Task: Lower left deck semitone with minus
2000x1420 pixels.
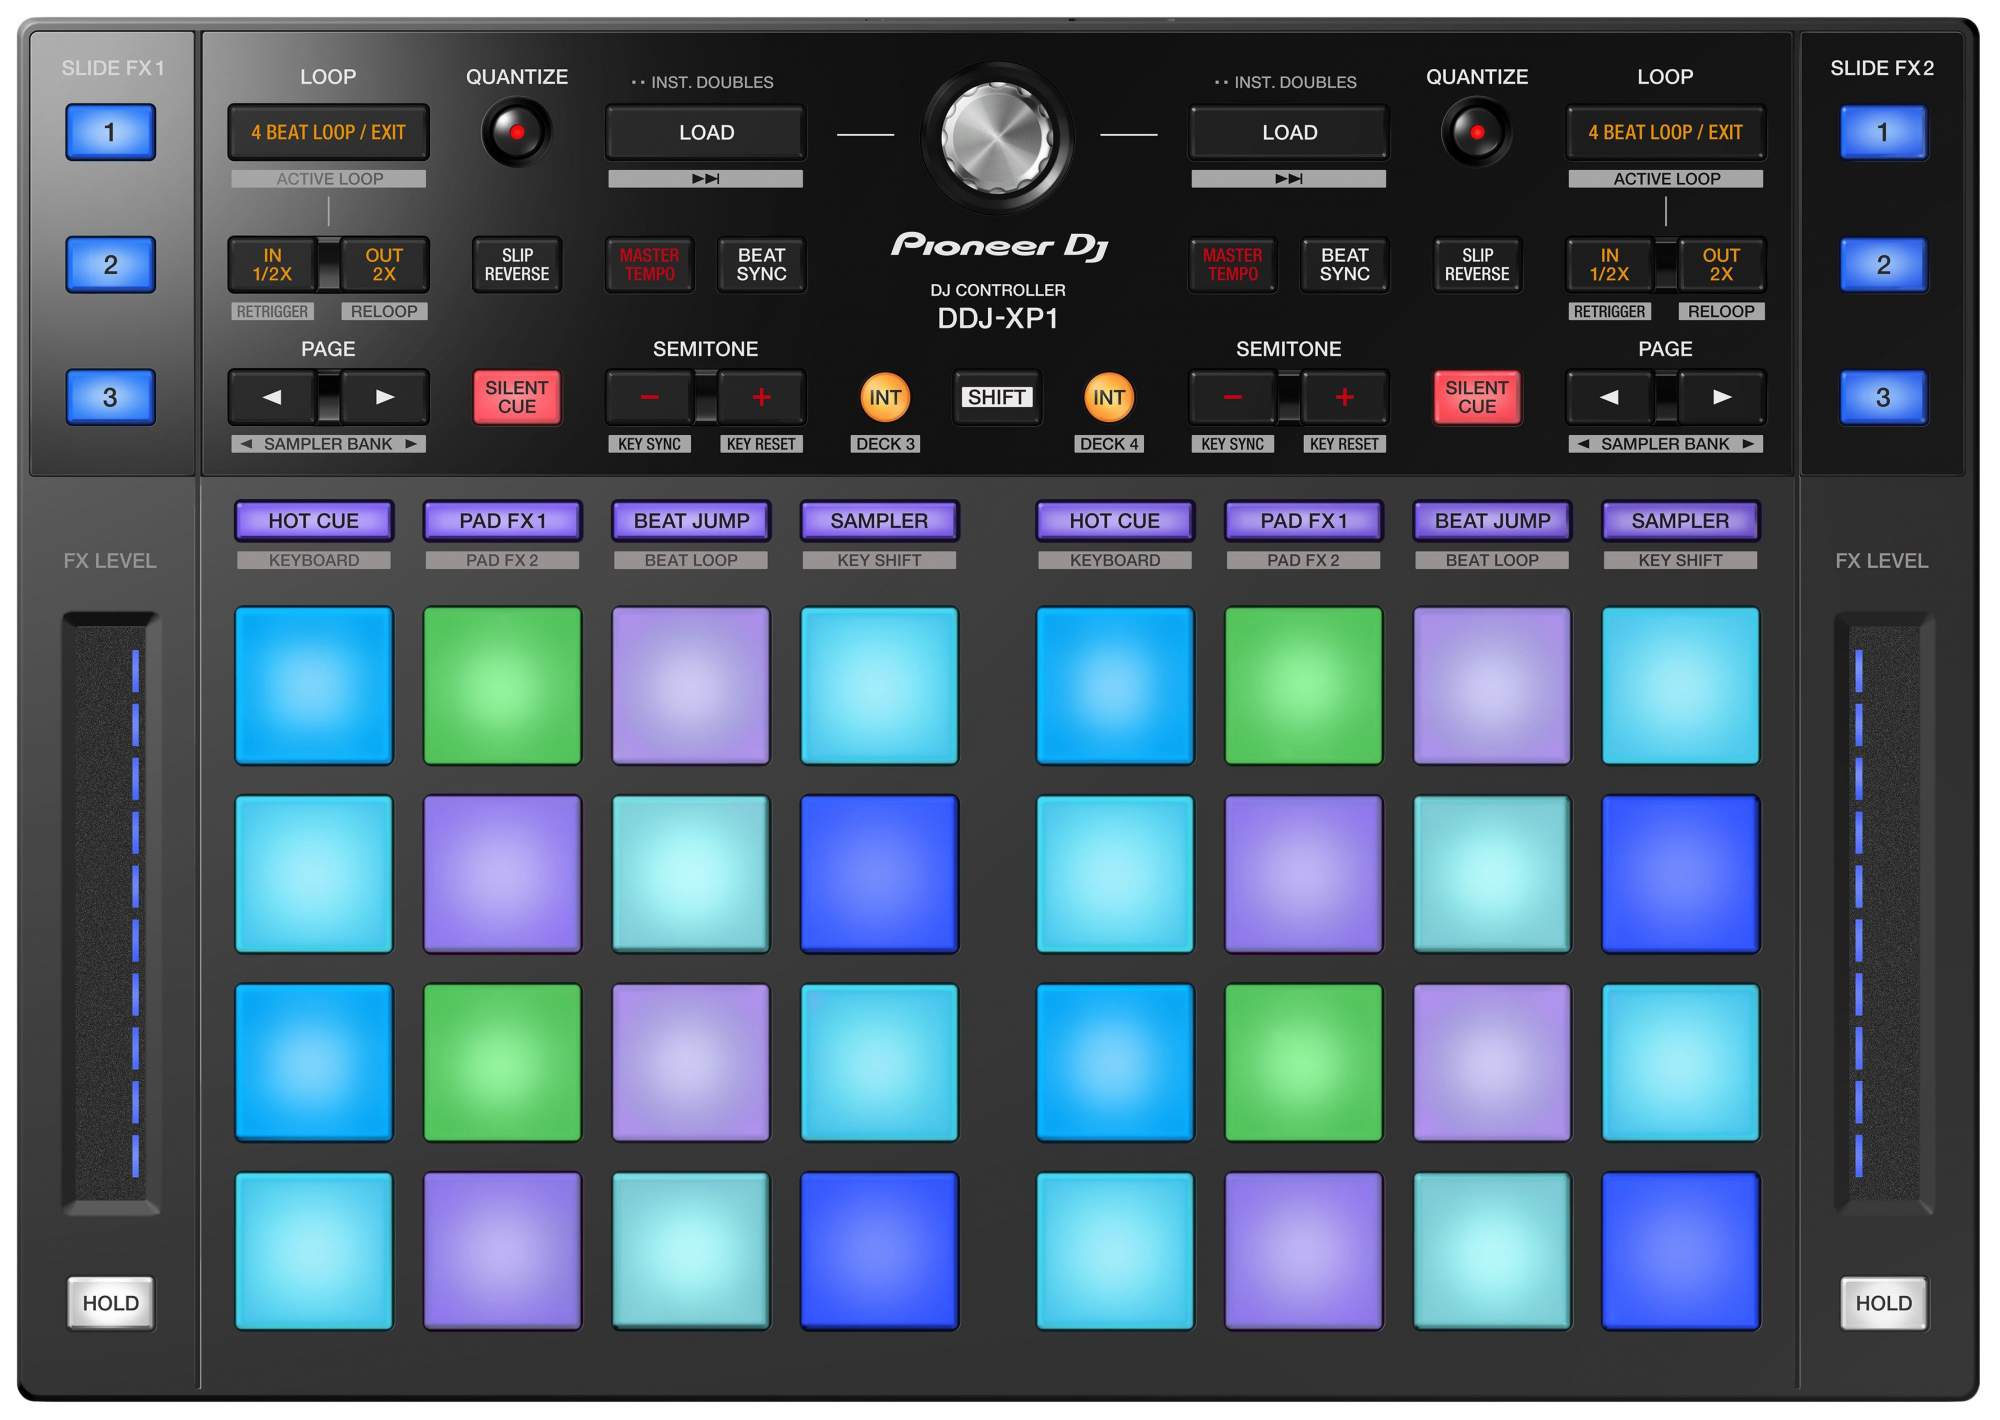Action: 649,397
